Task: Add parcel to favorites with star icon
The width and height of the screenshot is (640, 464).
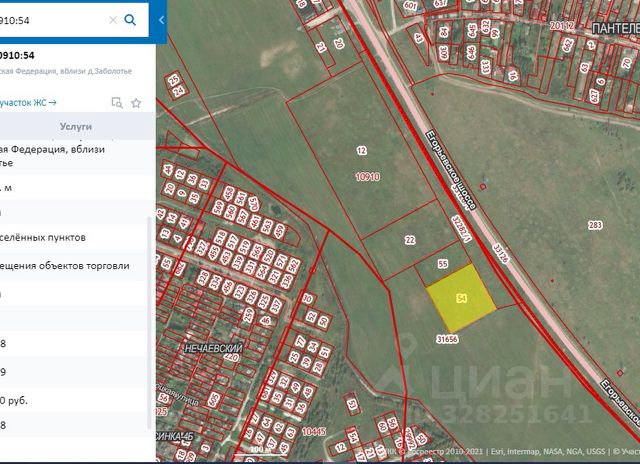Action: (x=136, y=103)
